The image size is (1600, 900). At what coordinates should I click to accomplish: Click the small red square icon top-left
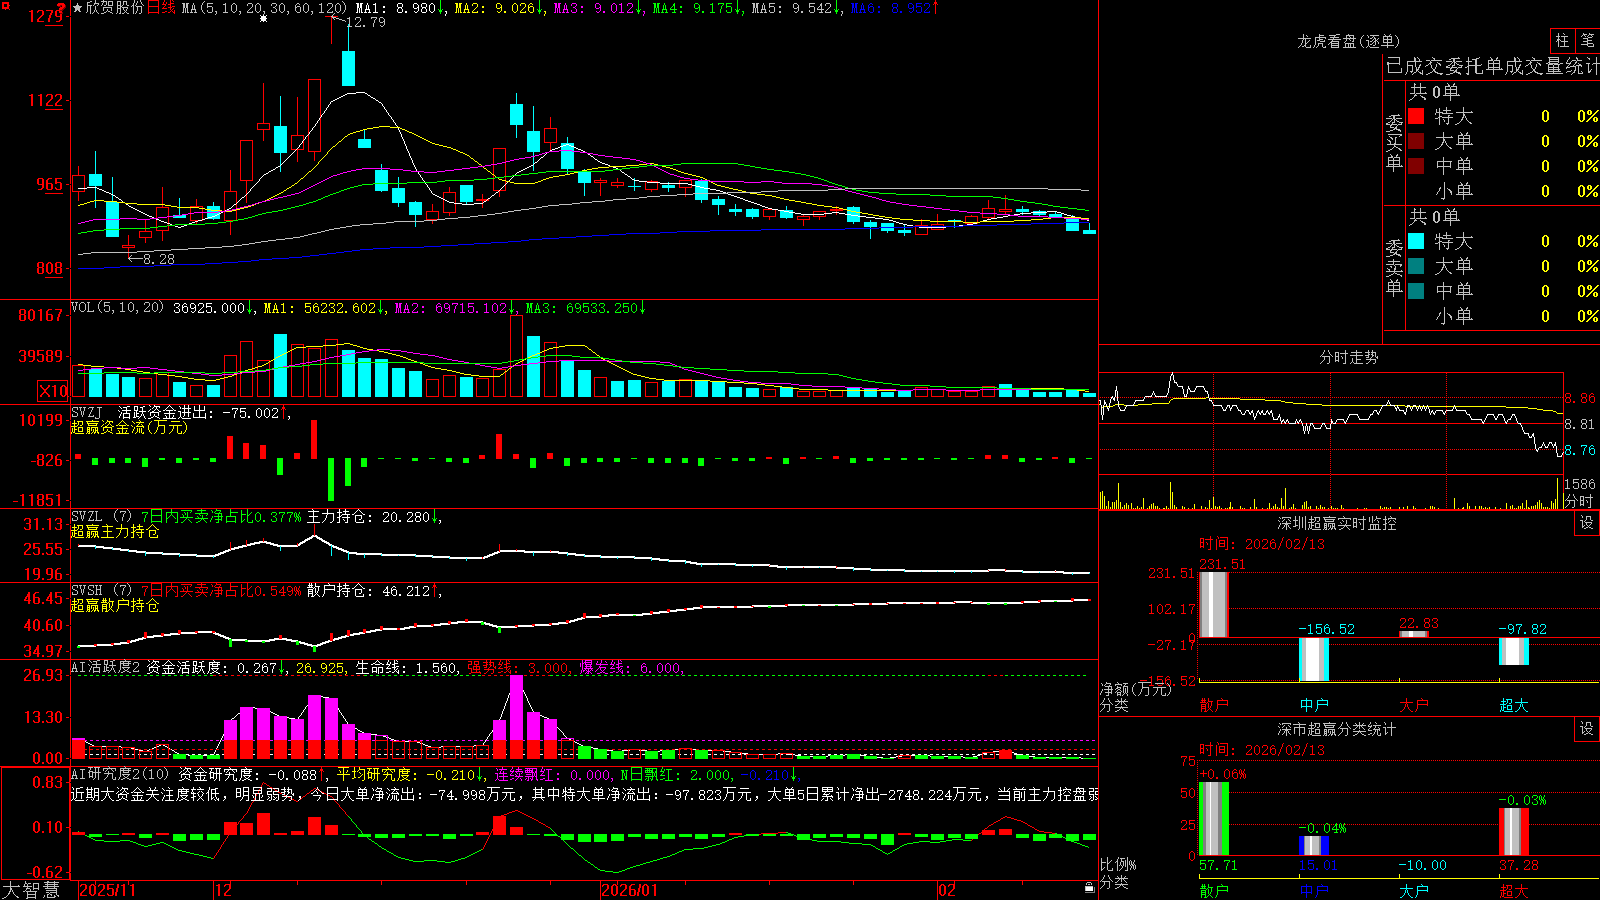6,6
